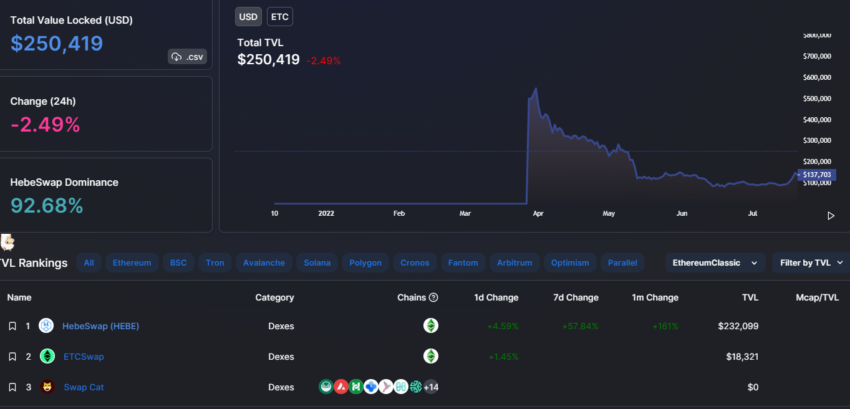The width and height of the screenshot is (850, 409).
Task: Select the $18,321 TVL value
Action: click(x=741, y=356)
